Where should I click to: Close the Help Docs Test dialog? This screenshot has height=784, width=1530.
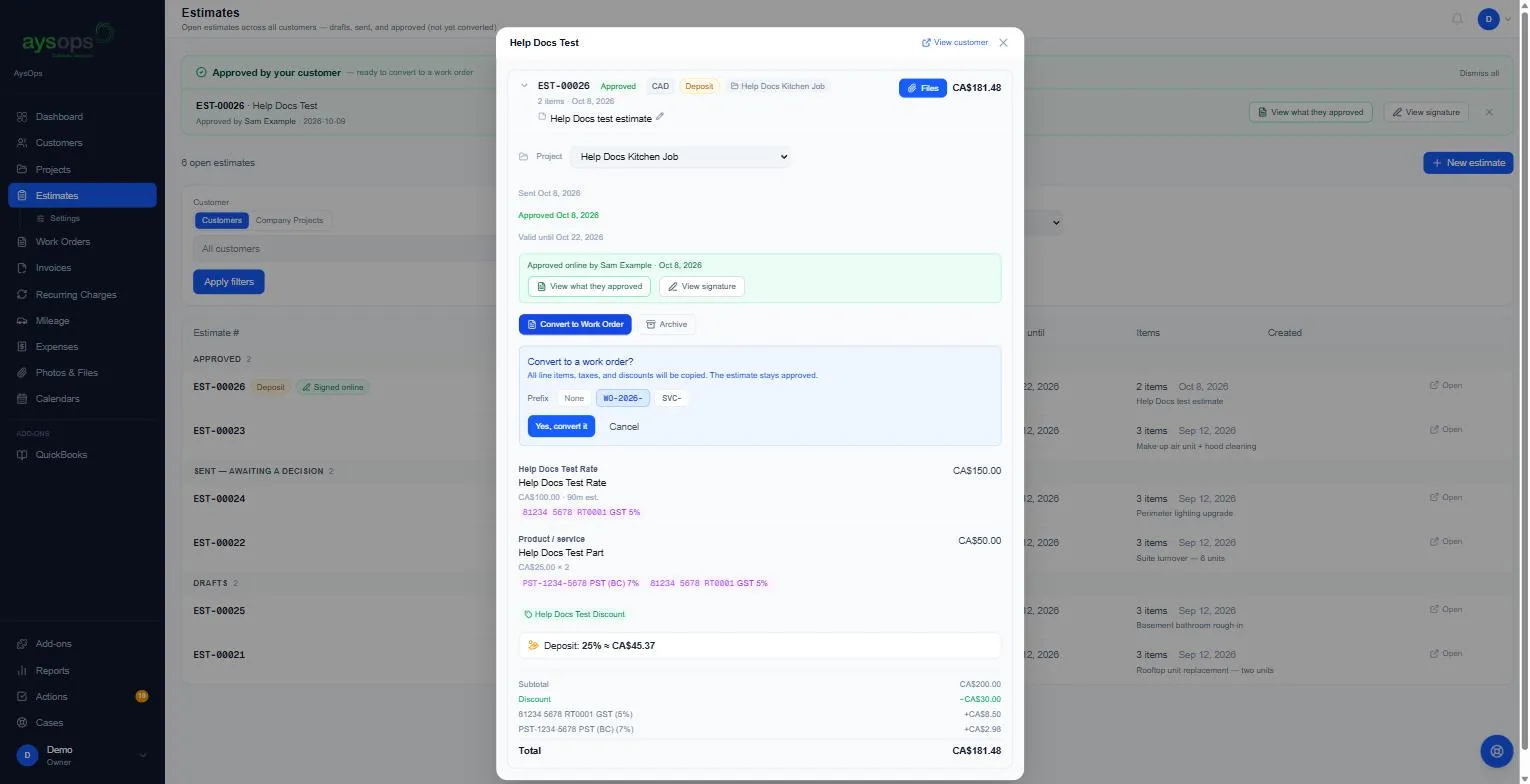(1004, 43)
